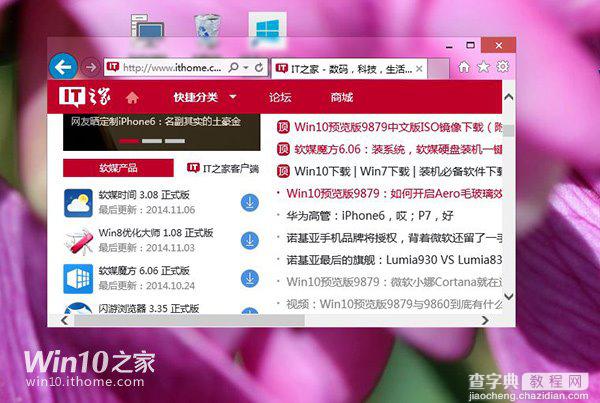Screen dimensions: 600x403
Task: Click the horizontal scrollbar right arrow
Action: point(485,320)
